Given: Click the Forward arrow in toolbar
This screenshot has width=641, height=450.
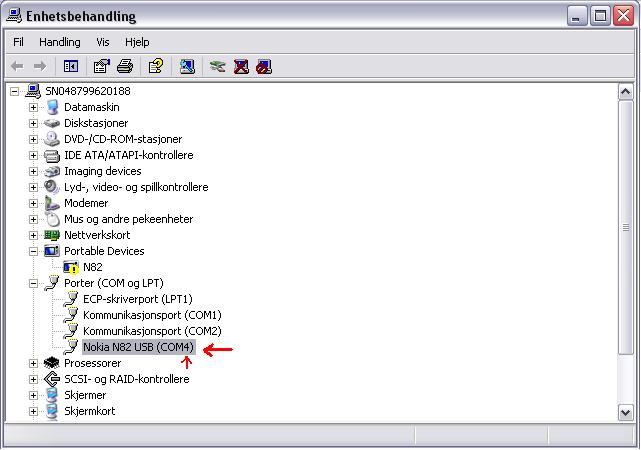Looking at the screenshot, I should coord(40,66).
